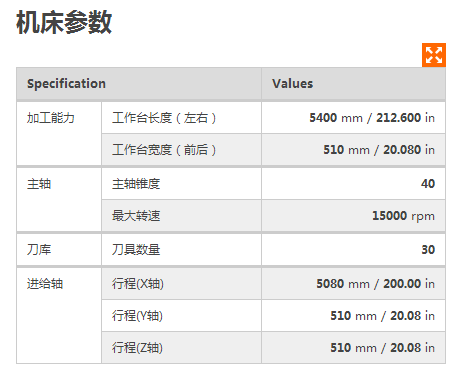Click the 工作台宽度（前后）row label
The image size is (462, 384).
(164, 150)
